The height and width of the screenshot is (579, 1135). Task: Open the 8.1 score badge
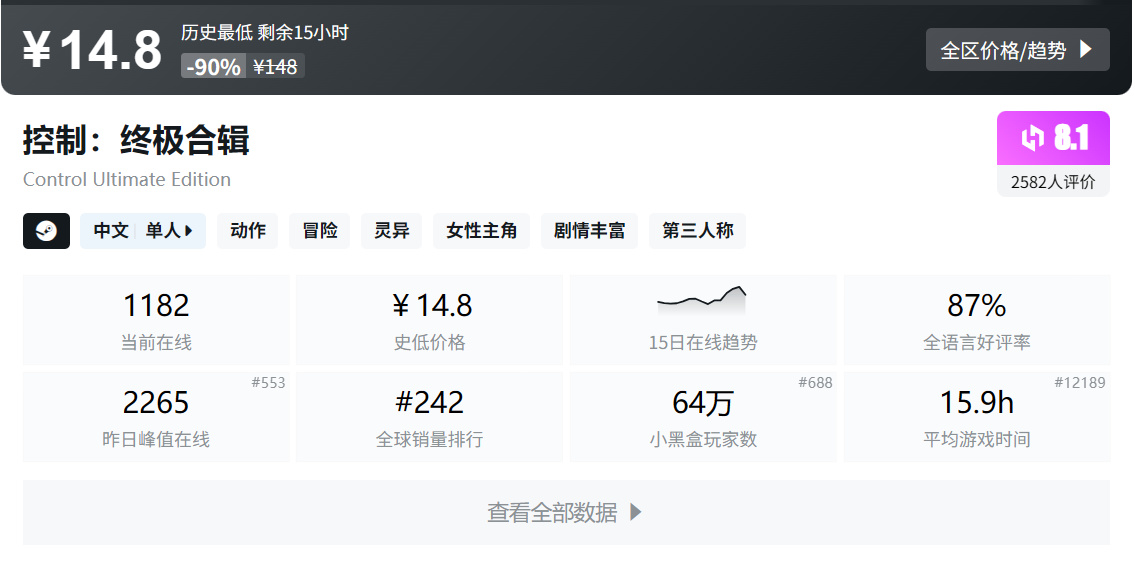[x=1053, y=138]
